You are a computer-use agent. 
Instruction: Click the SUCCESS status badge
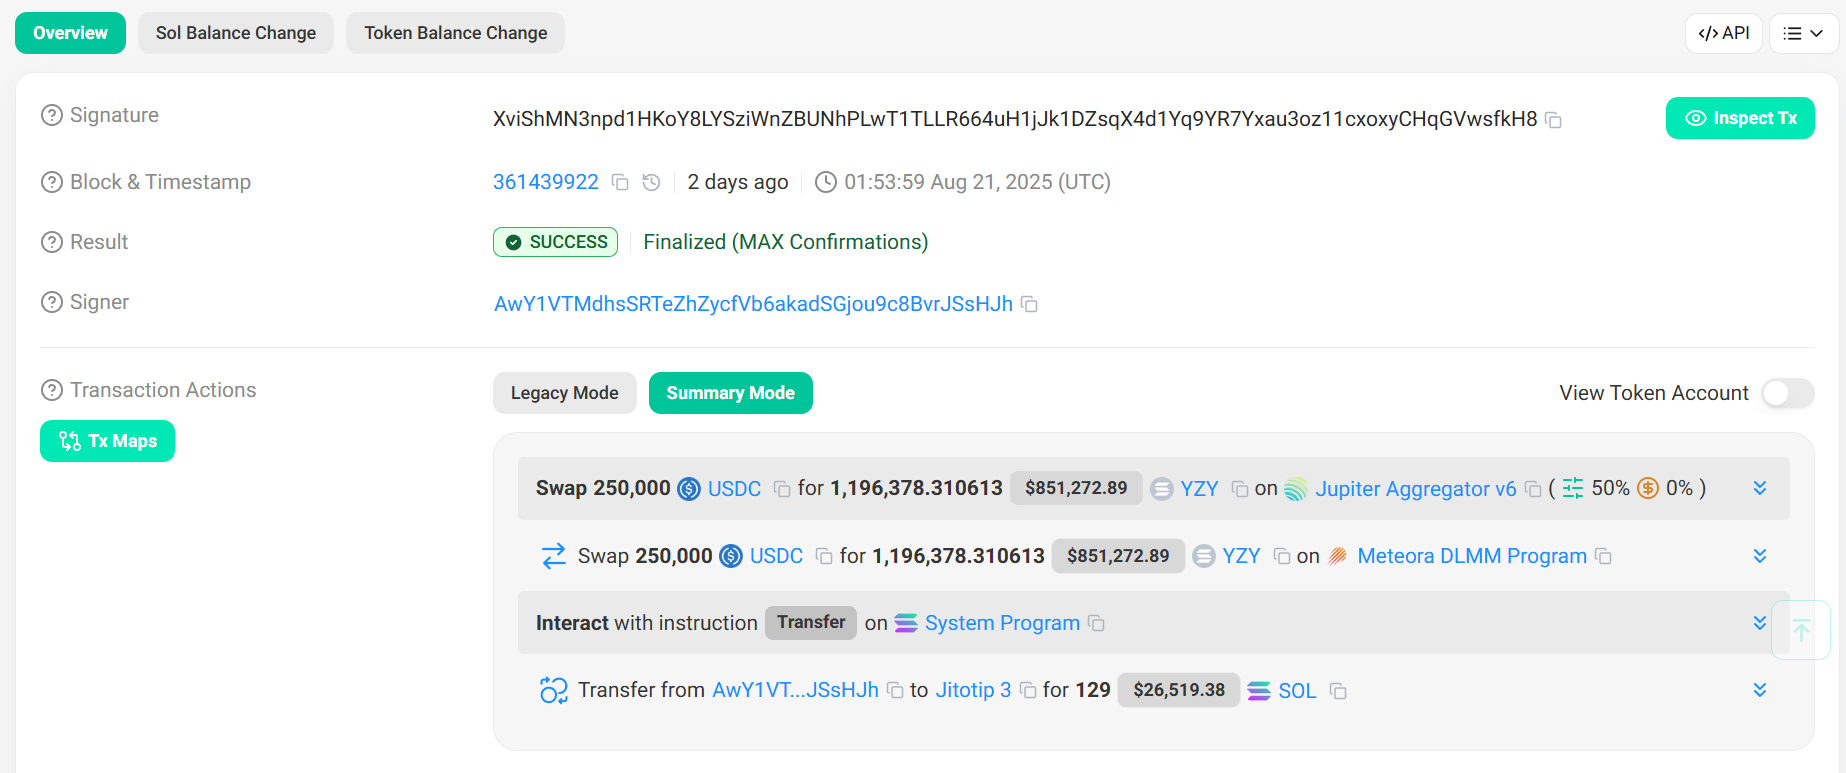pos(555,242)
